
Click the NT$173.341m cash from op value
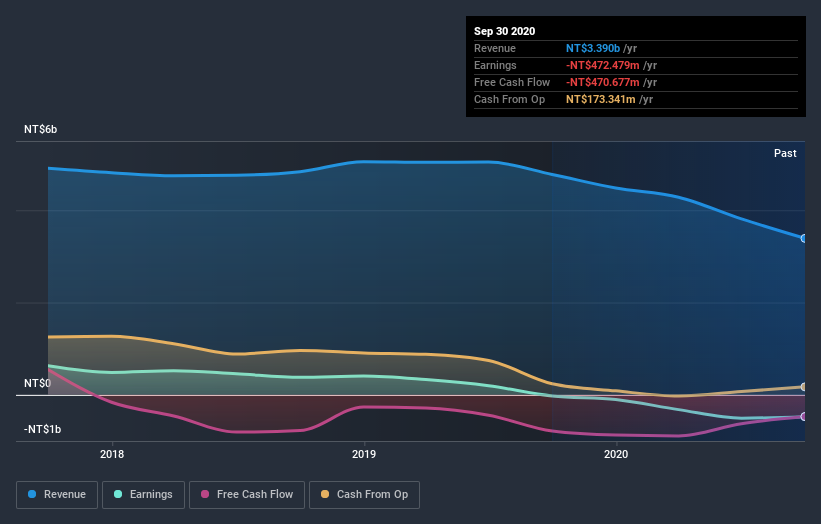601,99
